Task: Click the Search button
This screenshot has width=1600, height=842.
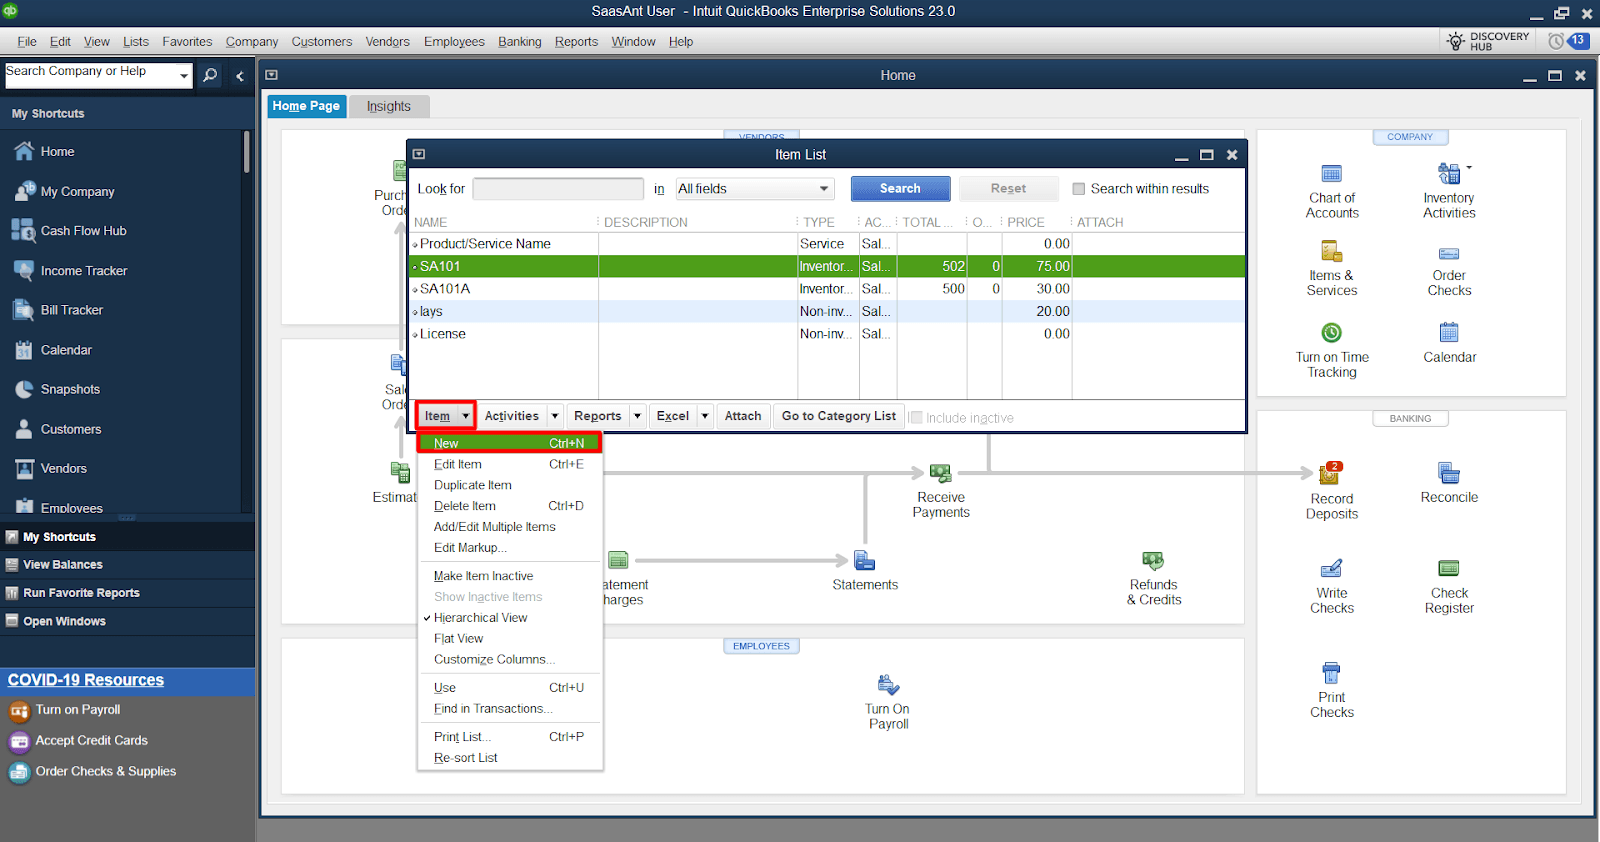Action: (x=900, y=189)
